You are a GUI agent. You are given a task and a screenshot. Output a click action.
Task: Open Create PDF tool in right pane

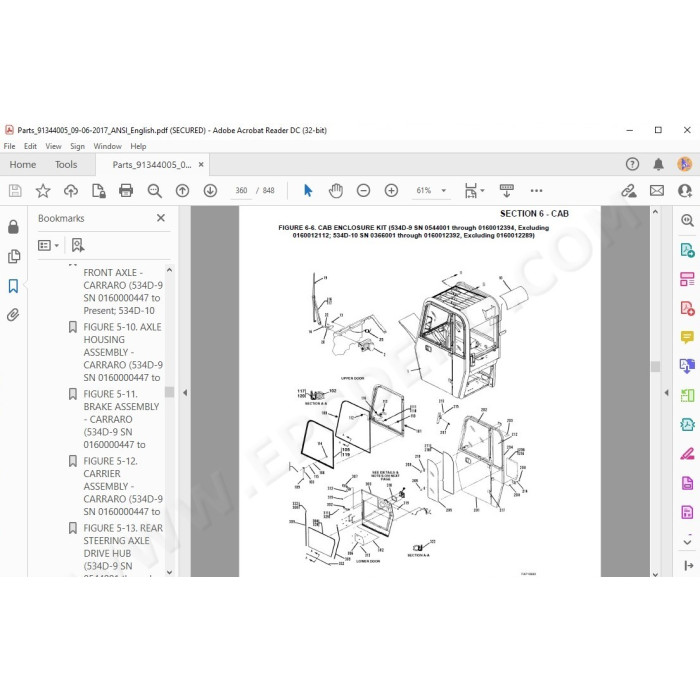(687, 308)
